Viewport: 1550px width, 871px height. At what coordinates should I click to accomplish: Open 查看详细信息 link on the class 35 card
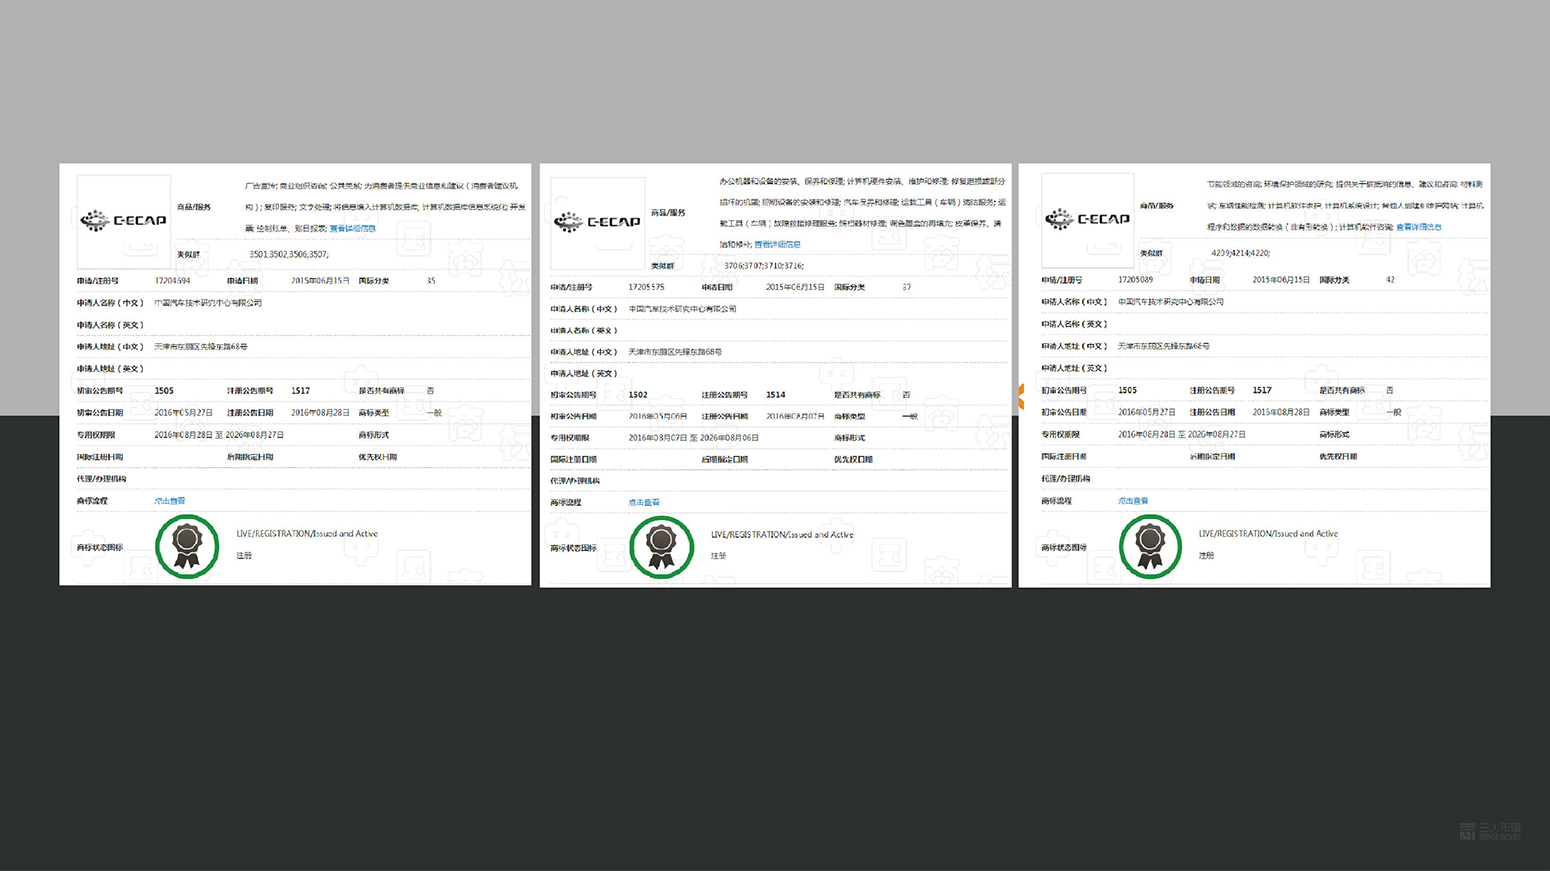(353, 228)
